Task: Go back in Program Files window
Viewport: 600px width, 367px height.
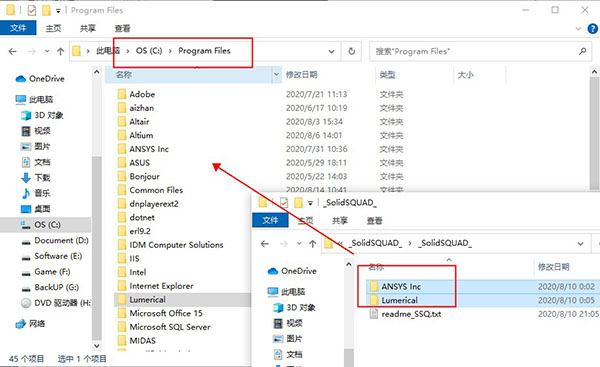Action: coord(13,51)
